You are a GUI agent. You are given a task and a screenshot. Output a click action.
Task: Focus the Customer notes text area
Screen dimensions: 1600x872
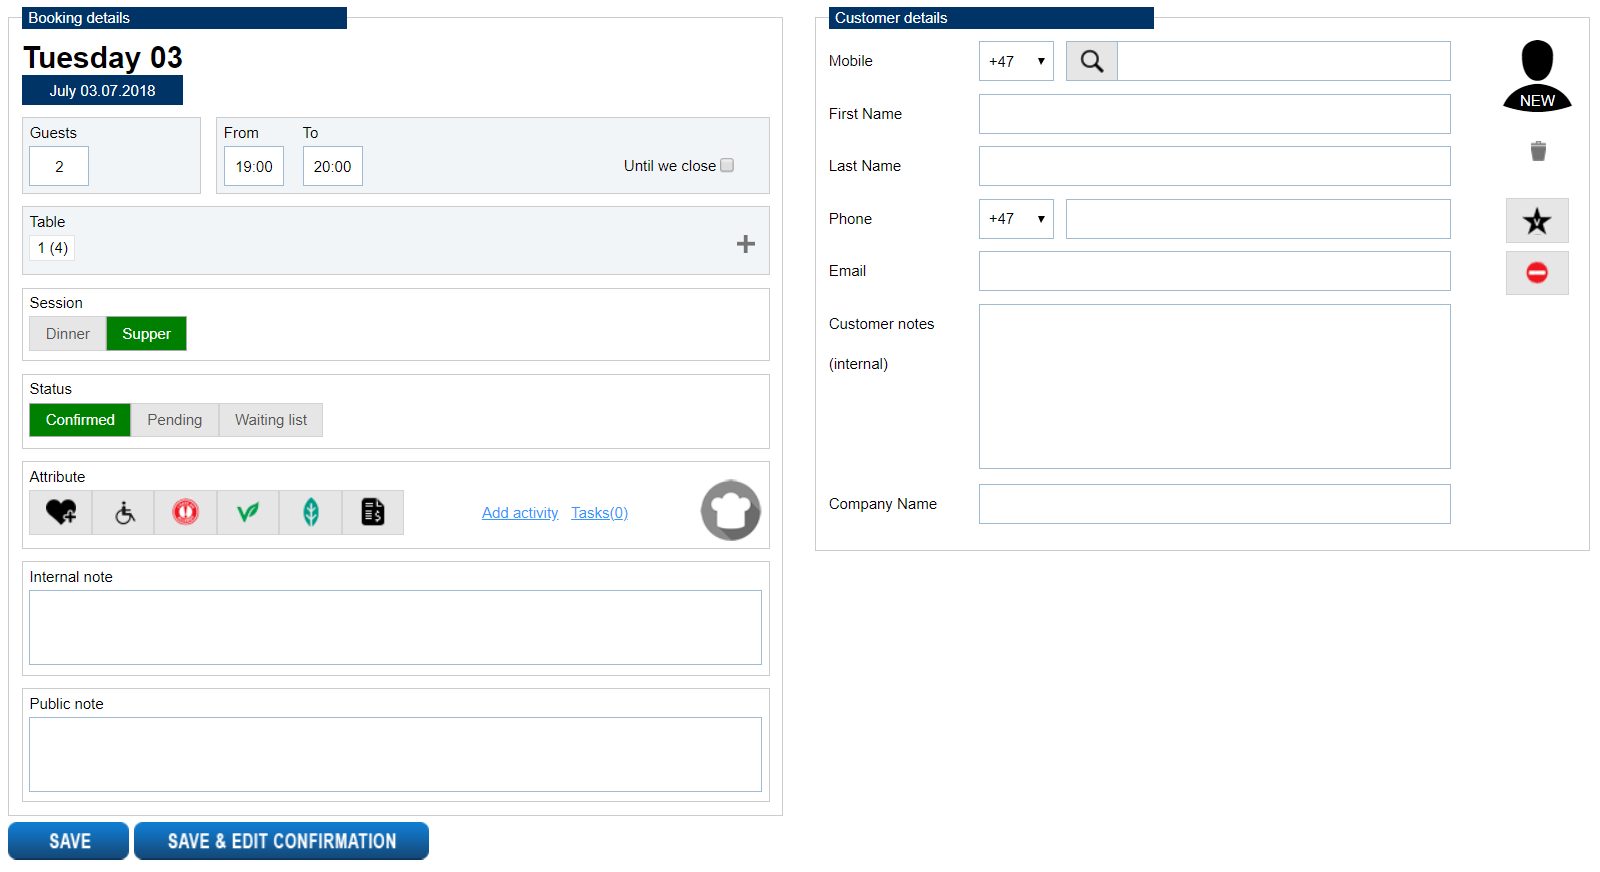coord(1214,386)
